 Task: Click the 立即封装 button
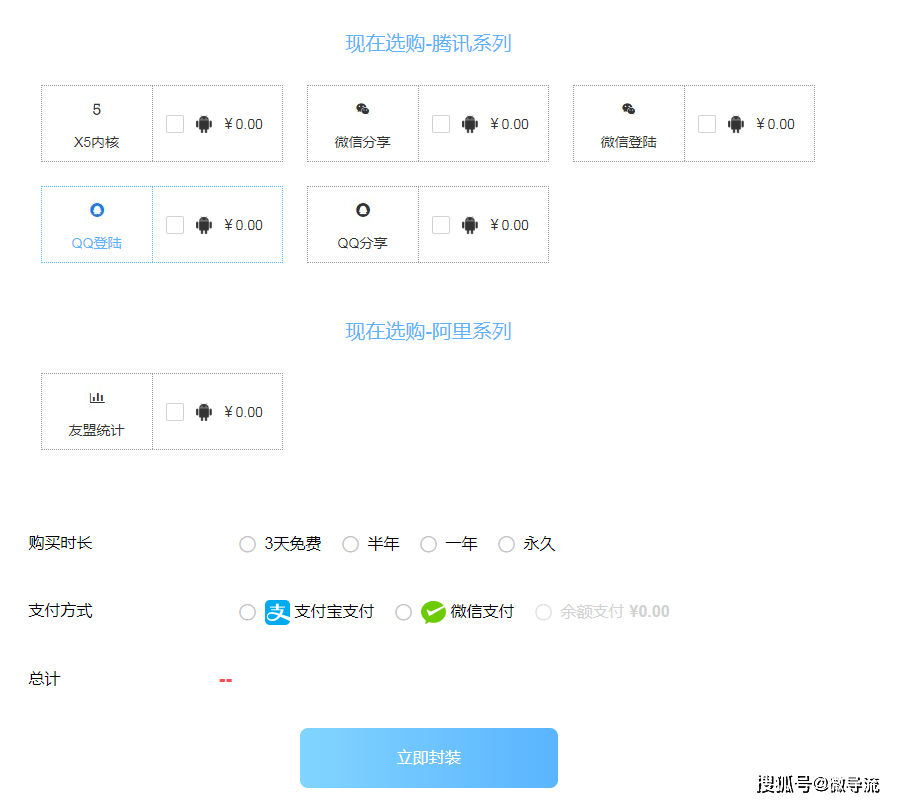pos(428,757)
